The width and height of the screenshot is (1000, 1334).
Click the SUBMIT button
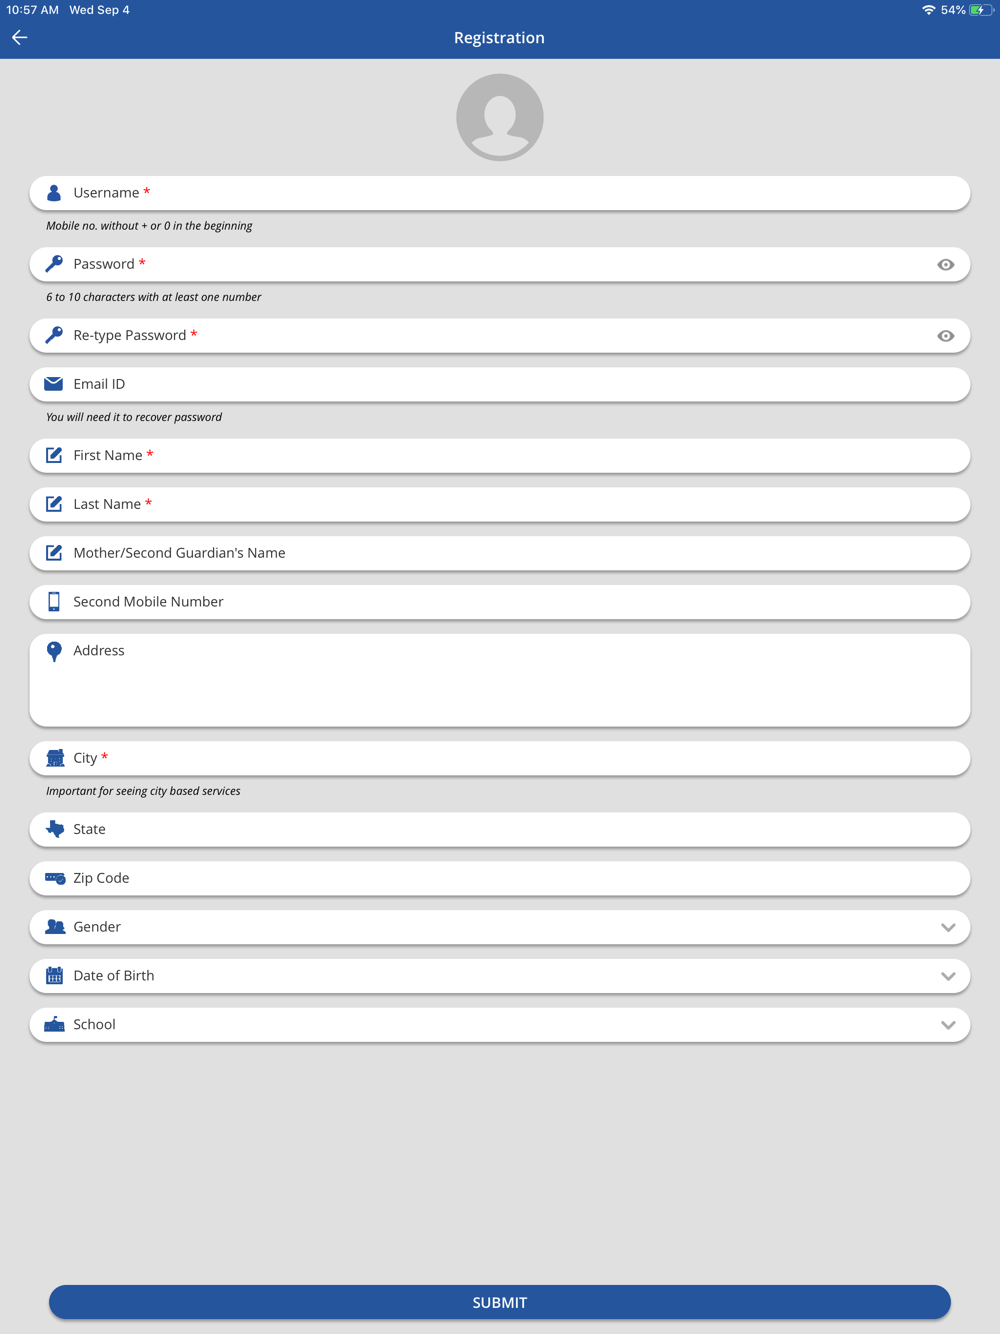coord(500,1302)
